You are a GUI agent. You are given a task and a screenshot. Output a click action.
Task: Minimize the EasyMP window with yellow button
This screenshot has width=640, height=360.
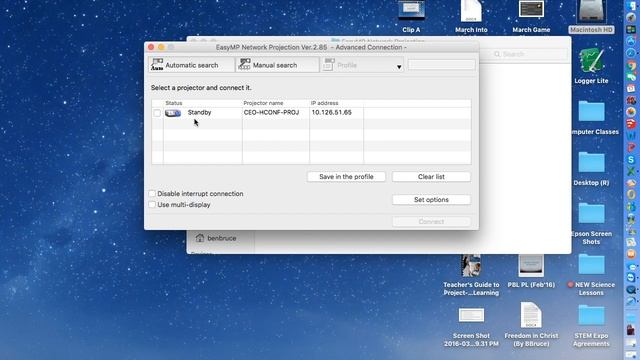point(161,47)
